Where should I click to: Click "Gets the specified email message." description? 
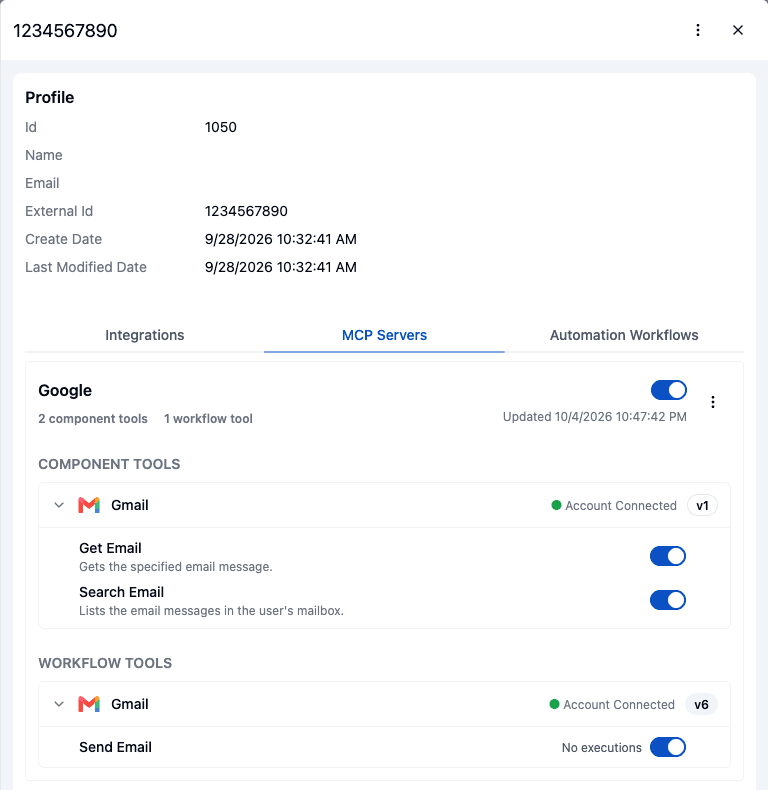(x=176, y=567)
